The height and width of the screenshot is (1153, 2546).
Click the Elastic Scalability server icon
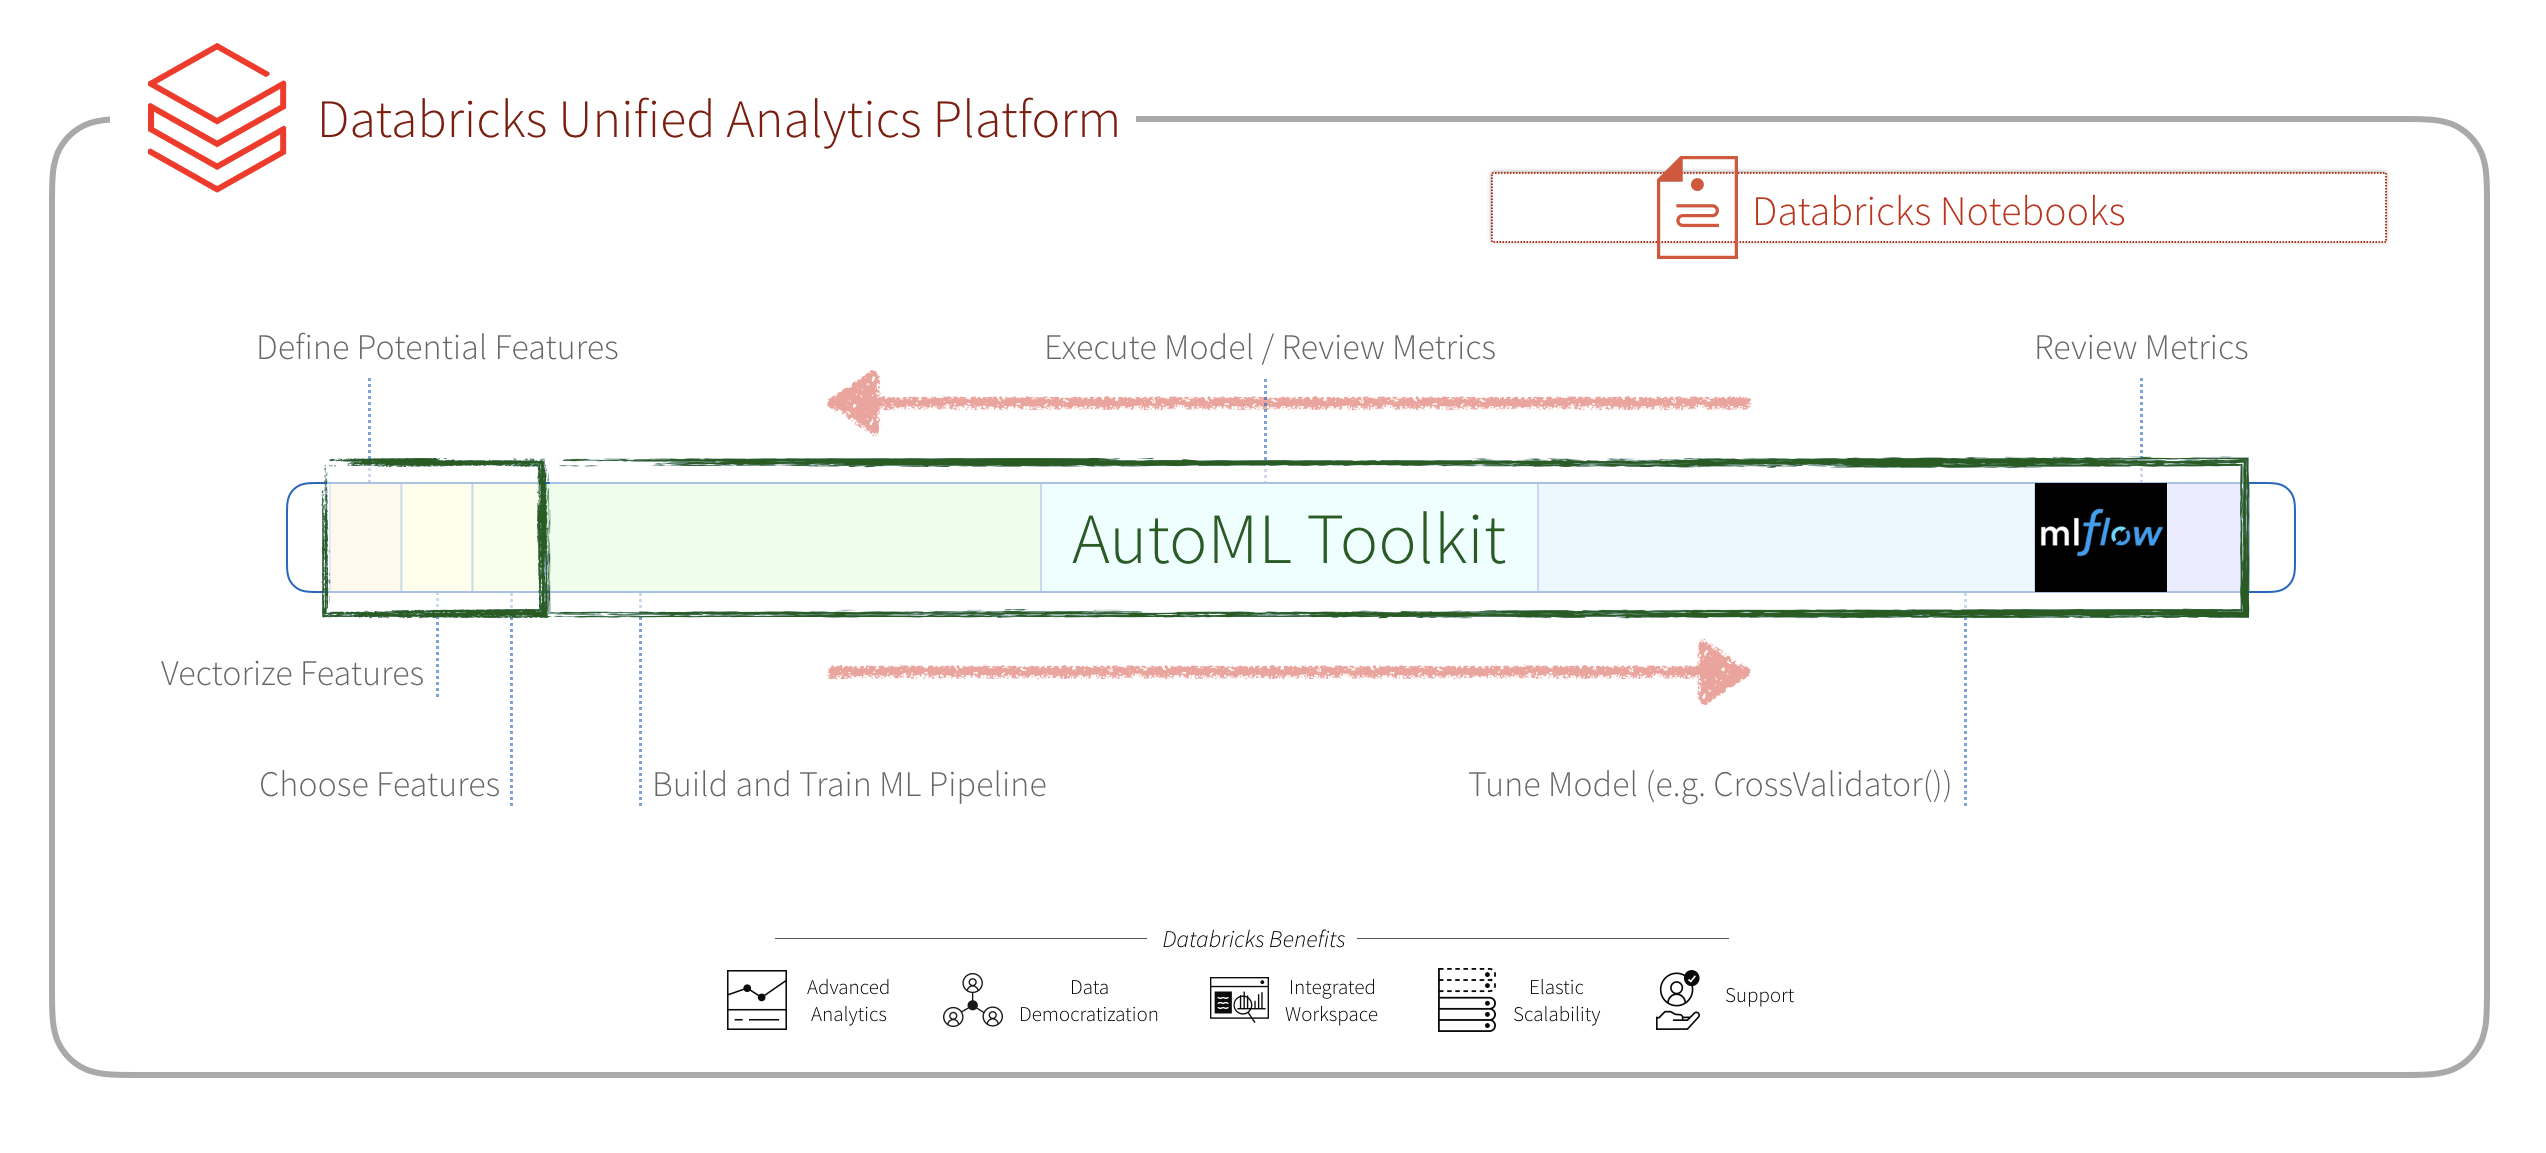1466,999
